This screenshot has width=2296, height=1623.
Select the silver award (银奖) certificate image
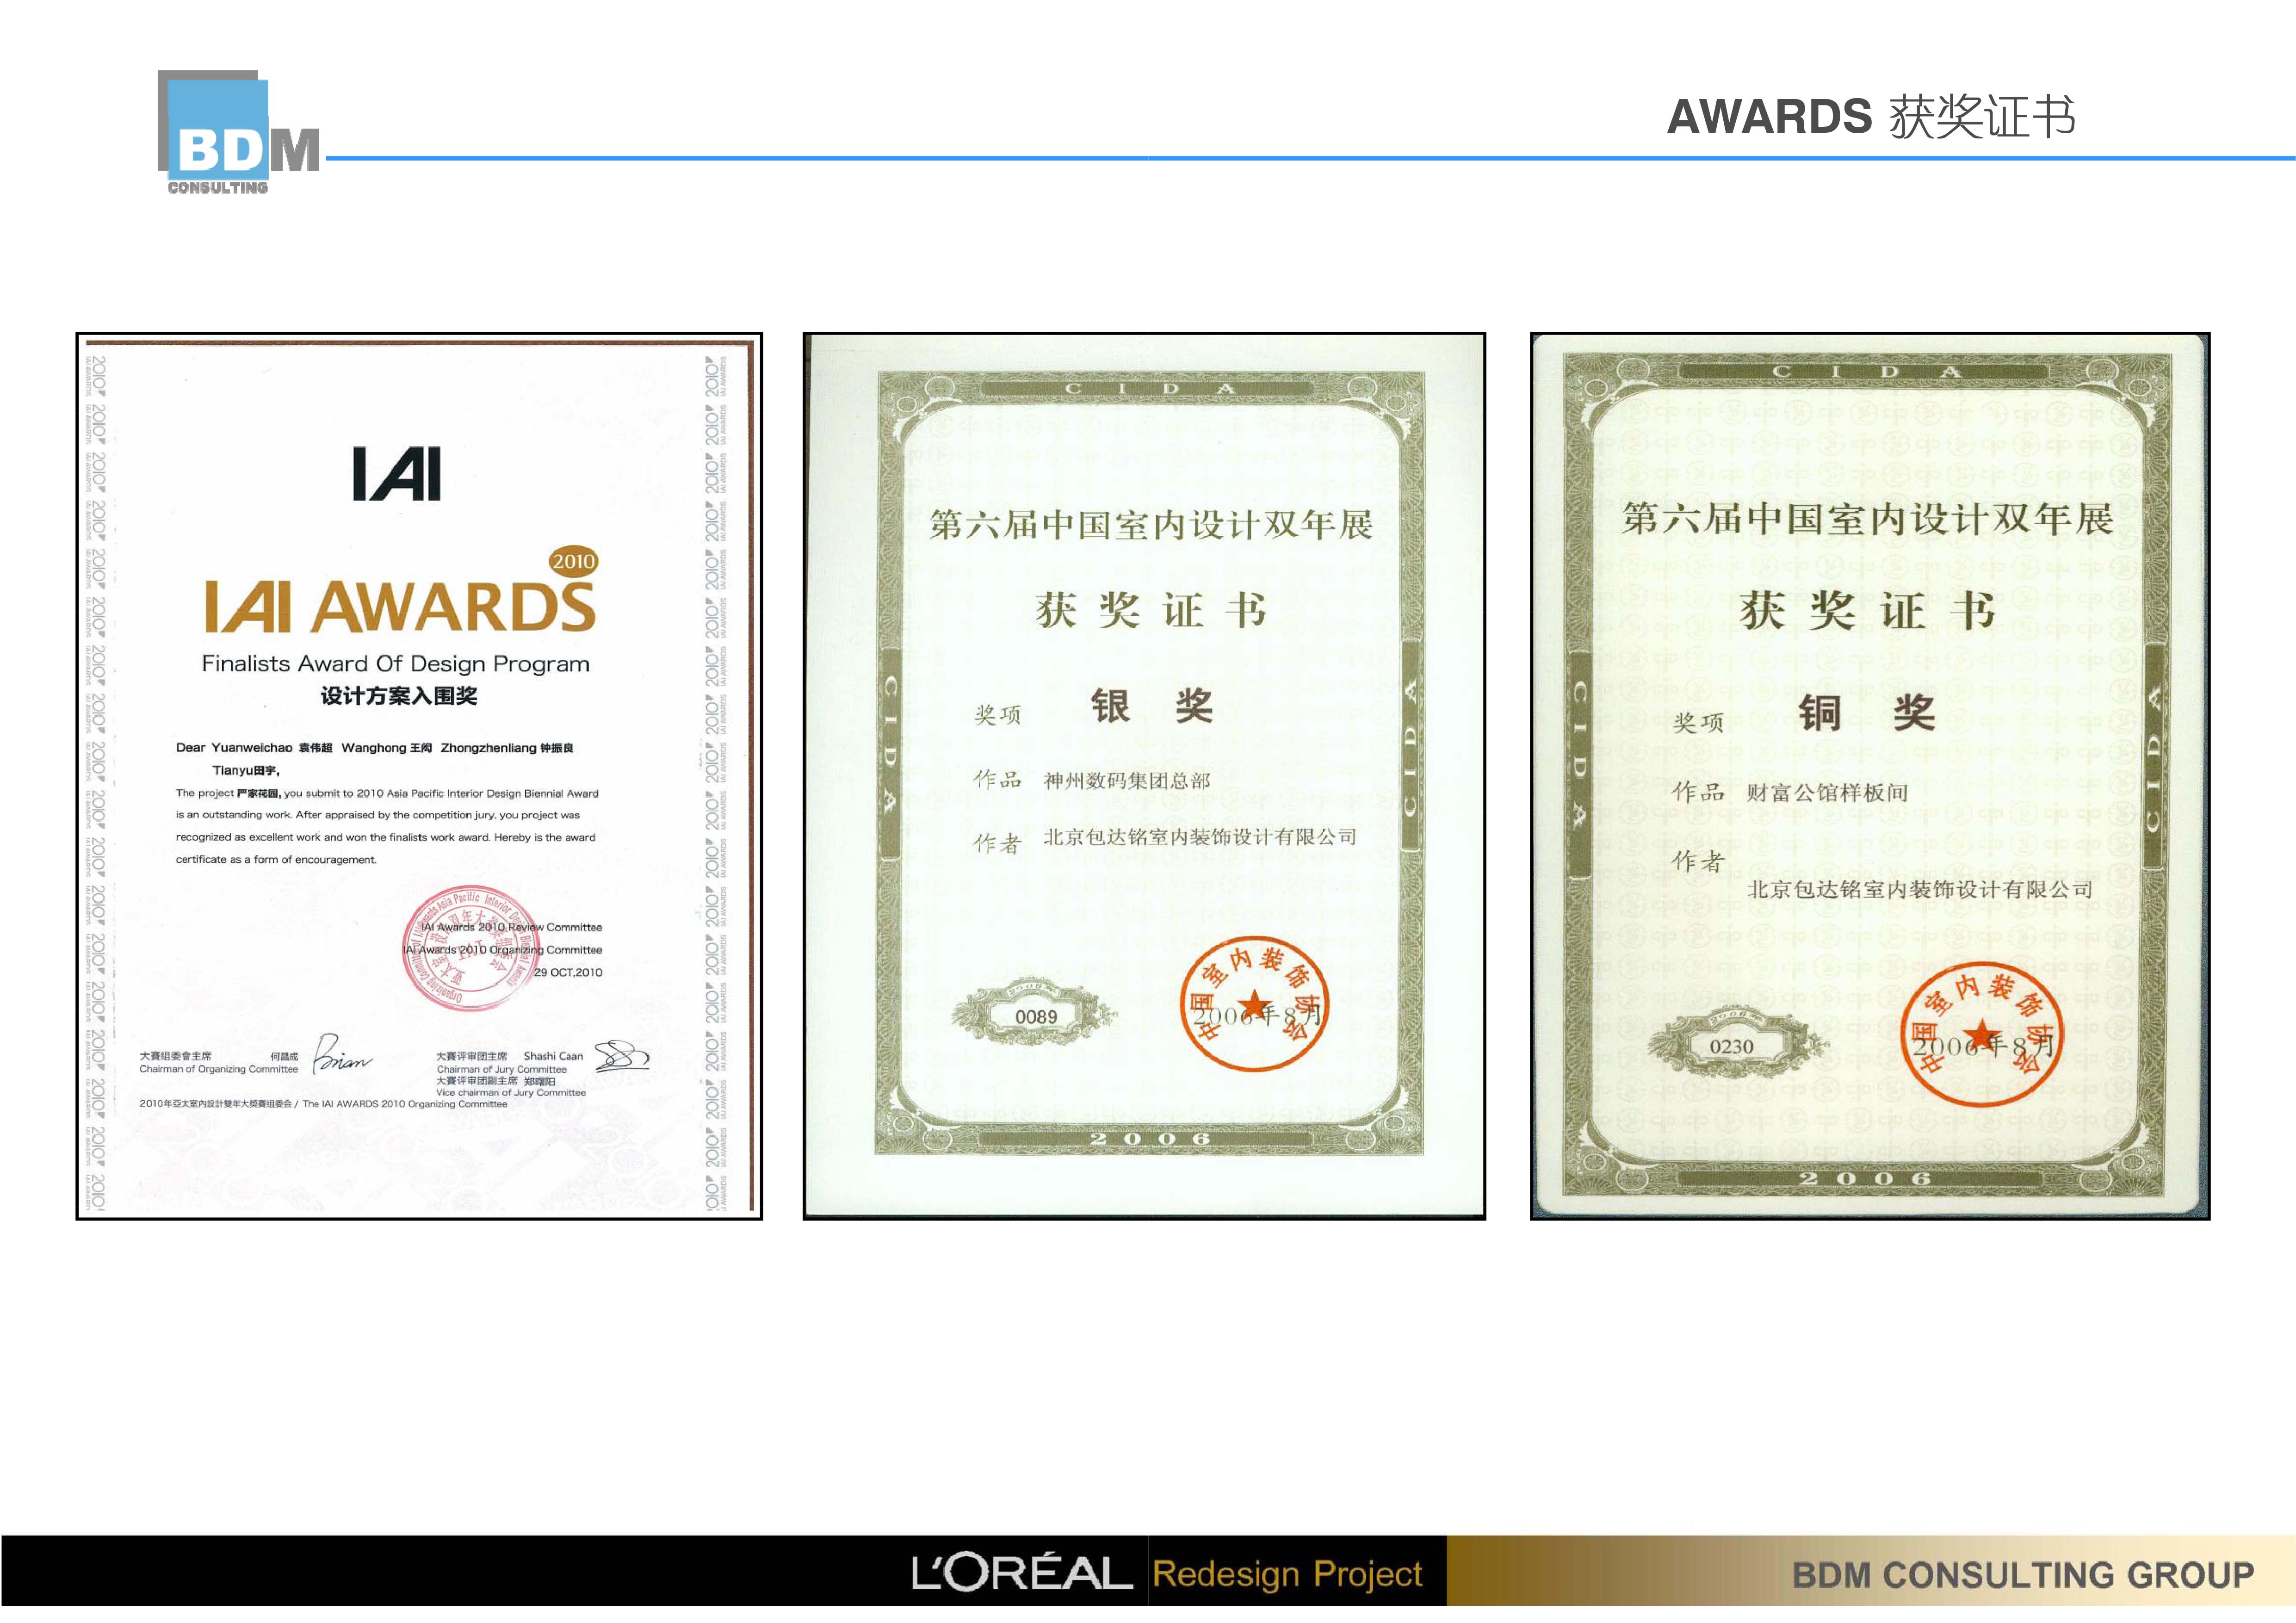tap(1144, 776)
